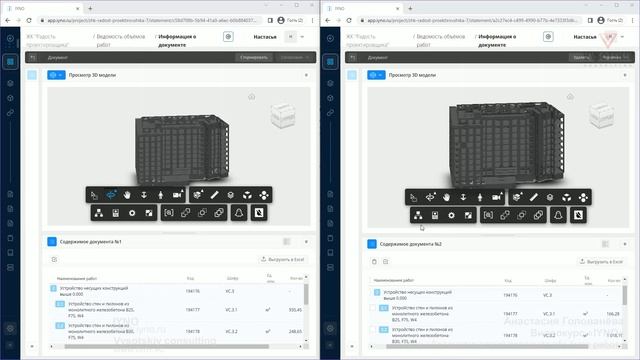Screen dimensions: 640x360
Task: Open the model tree icon in left window
Action: point(99,213)
